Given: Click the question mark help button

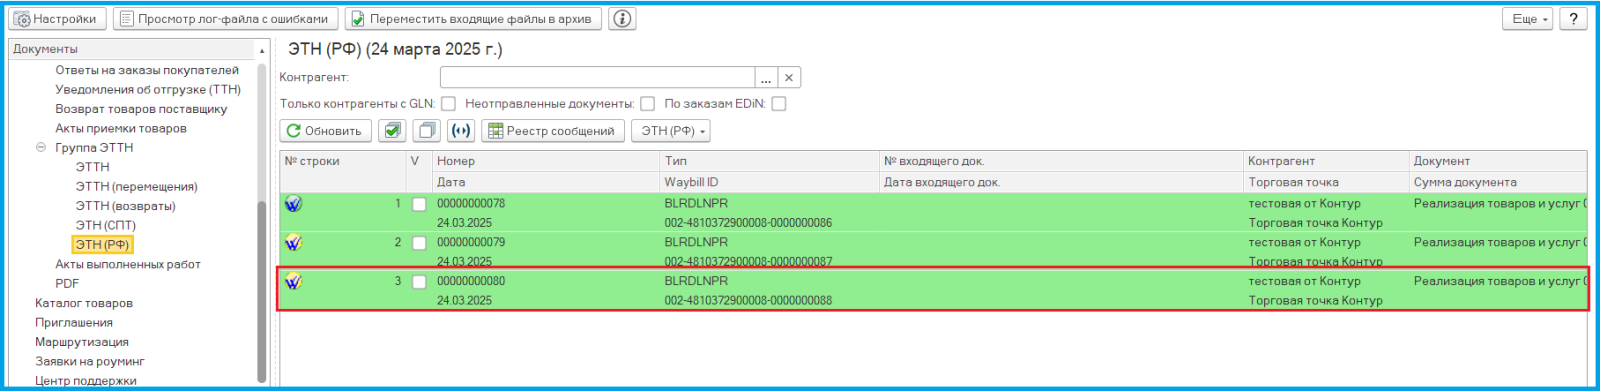Looking at the screenshot, I should 1574,18.
